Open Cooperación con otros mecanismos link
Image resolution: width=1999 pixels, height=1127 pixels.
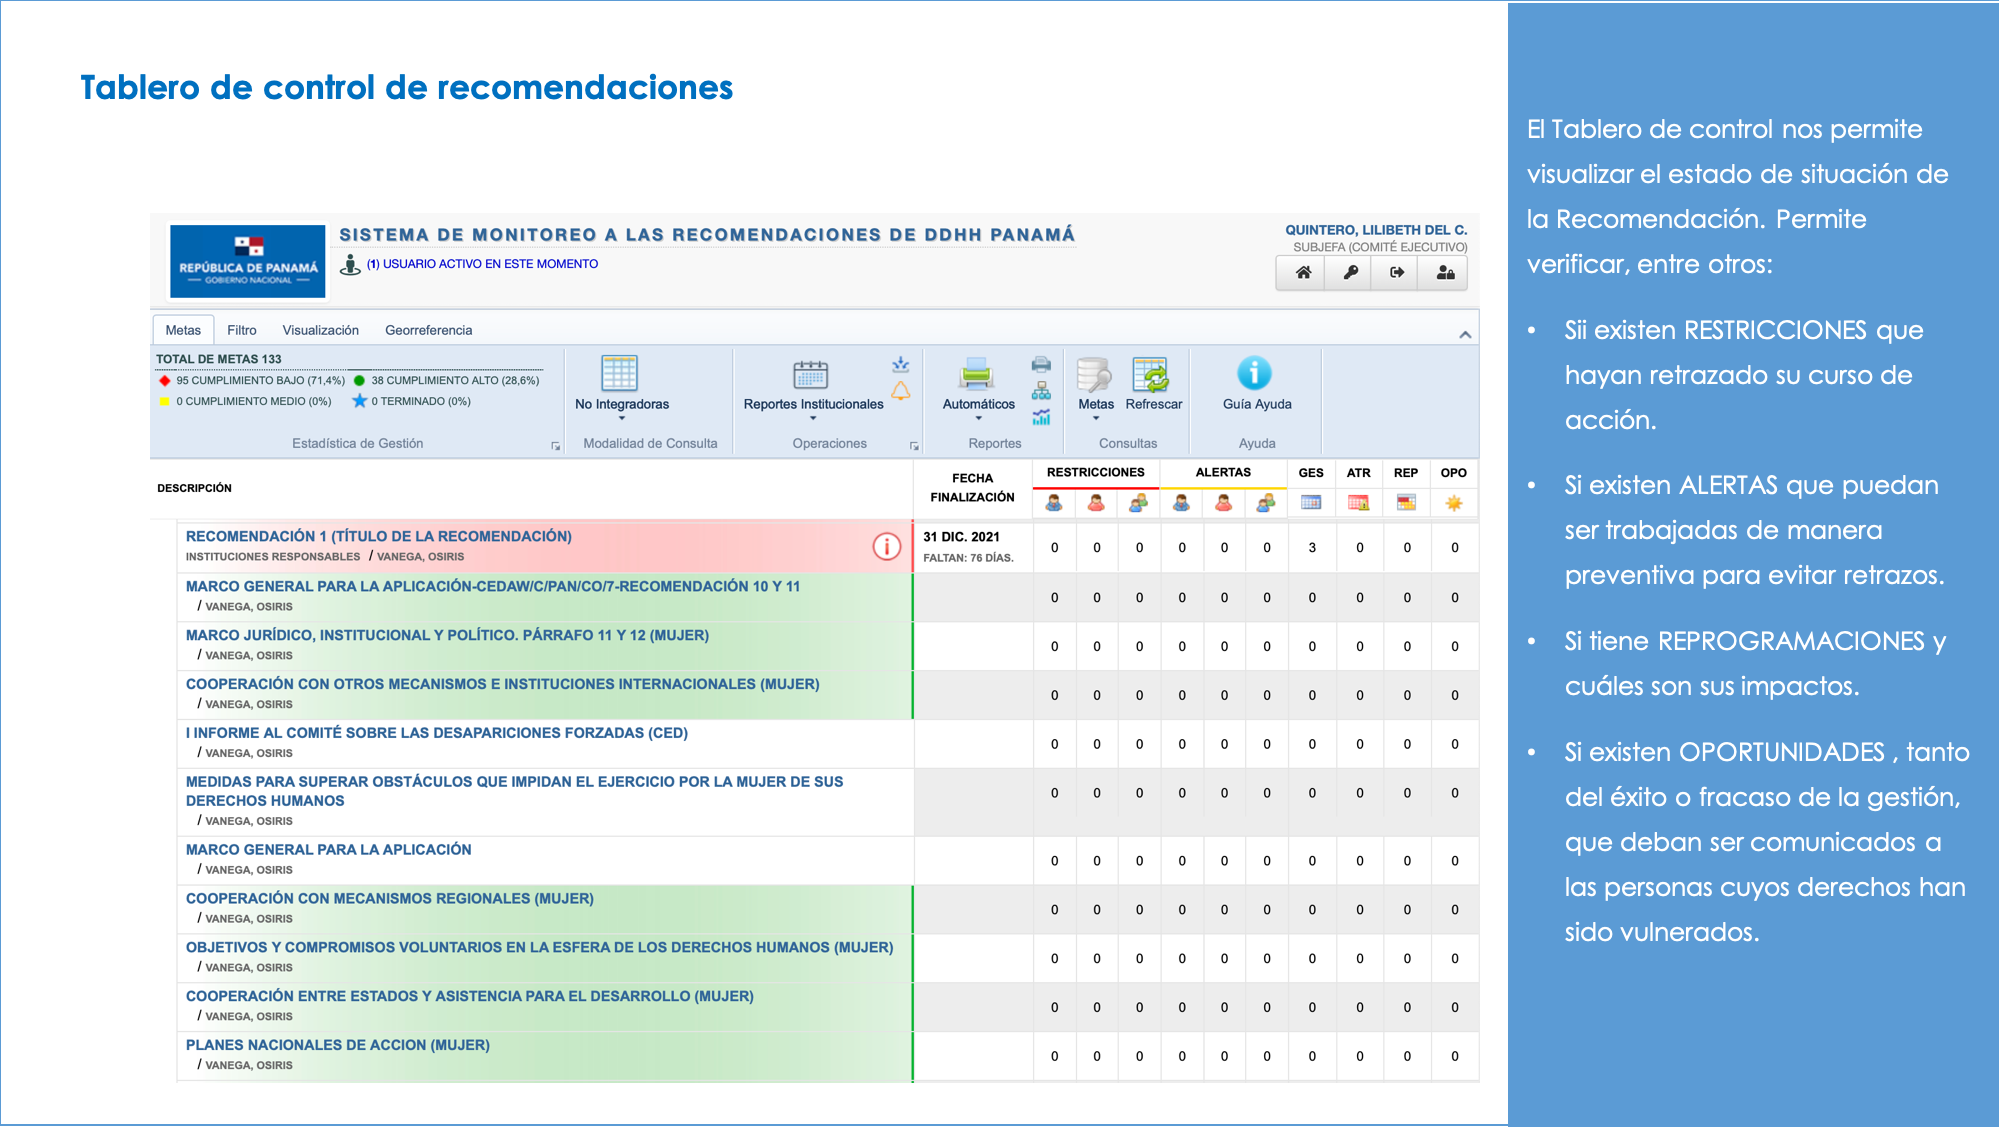point(502,684)
